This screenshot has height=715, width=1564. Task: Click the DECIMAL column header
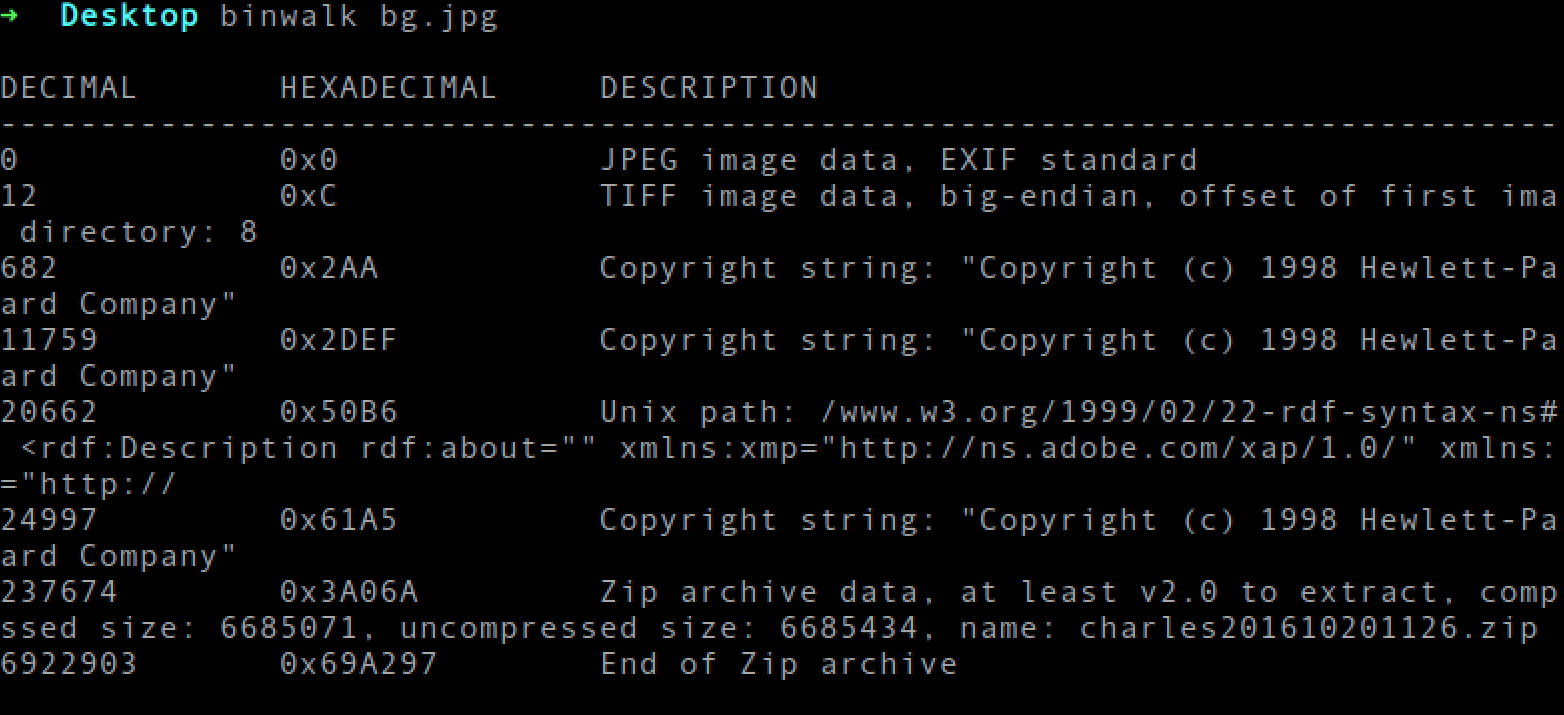click(68, 88)
